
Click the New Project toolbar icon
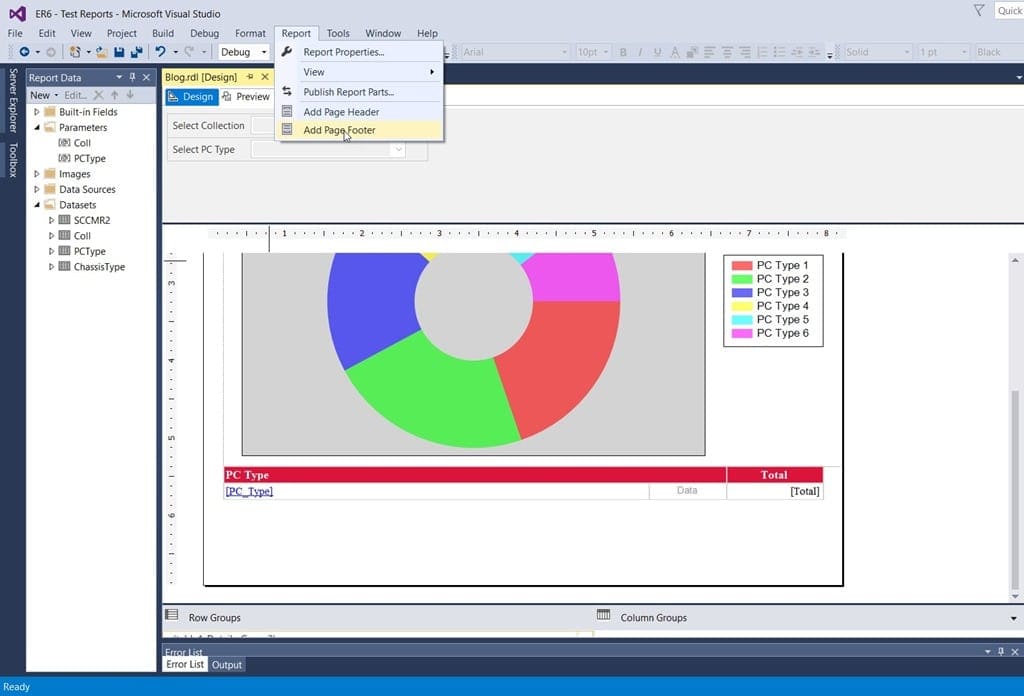(x=75, y=52)
